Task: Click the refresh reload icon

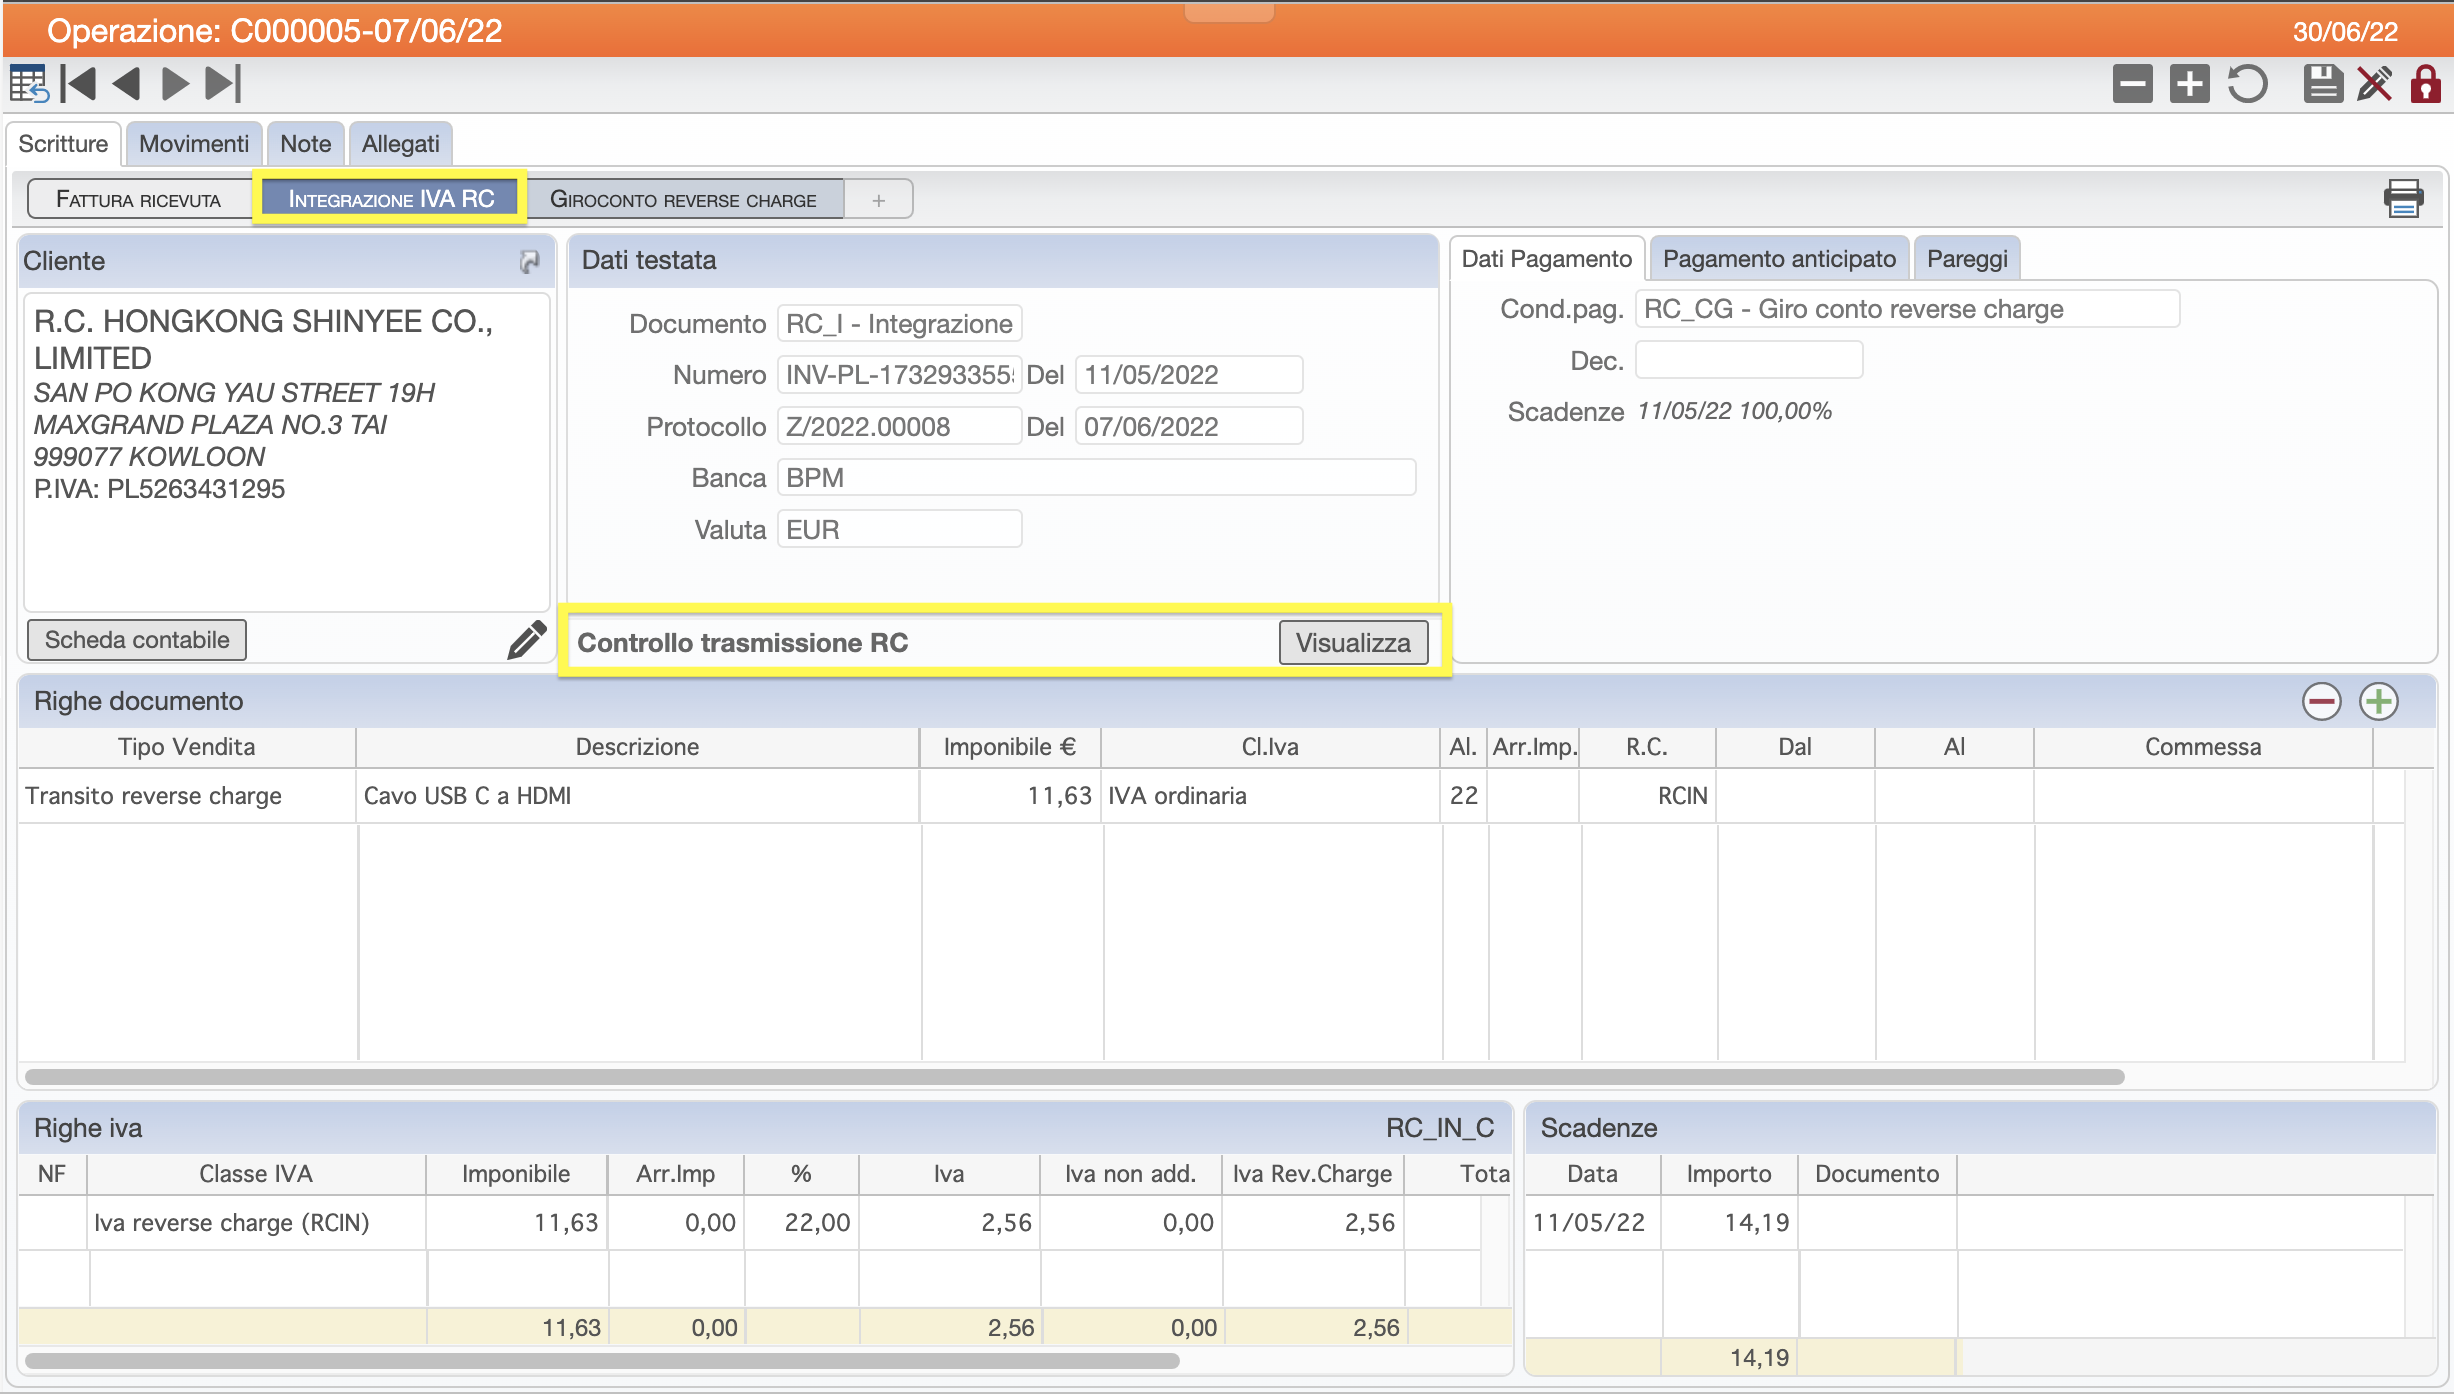Action: point(2247,84)
